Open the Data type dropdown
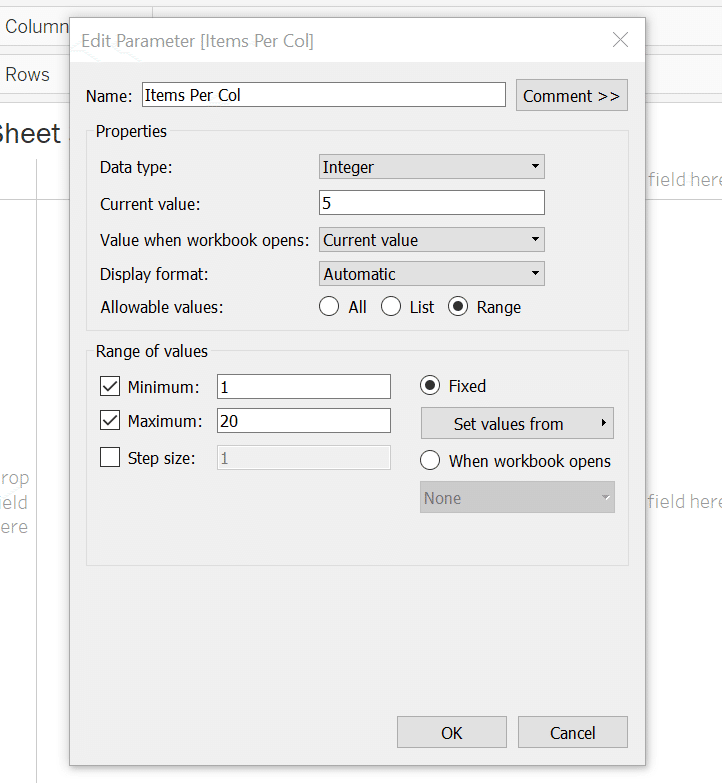 click(432, 167)
